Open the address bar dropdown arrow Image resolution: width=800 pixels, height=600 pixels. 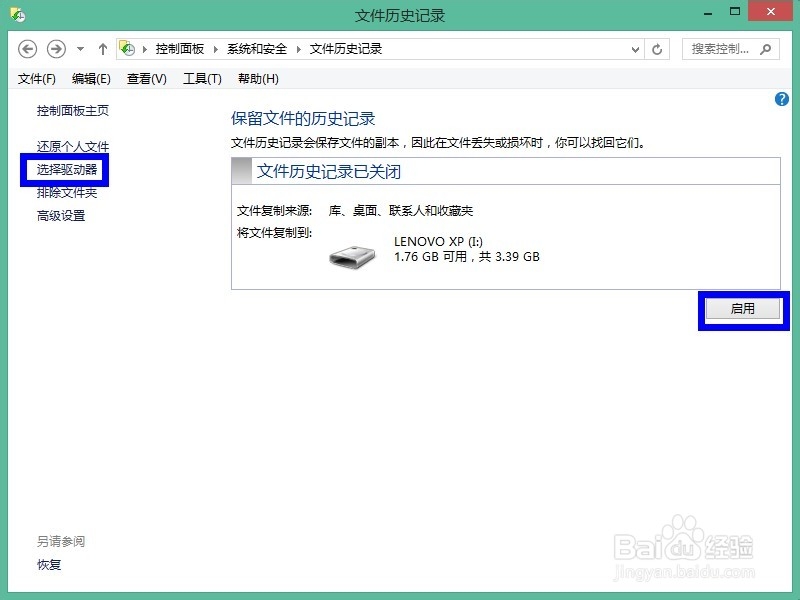point(634,48)
